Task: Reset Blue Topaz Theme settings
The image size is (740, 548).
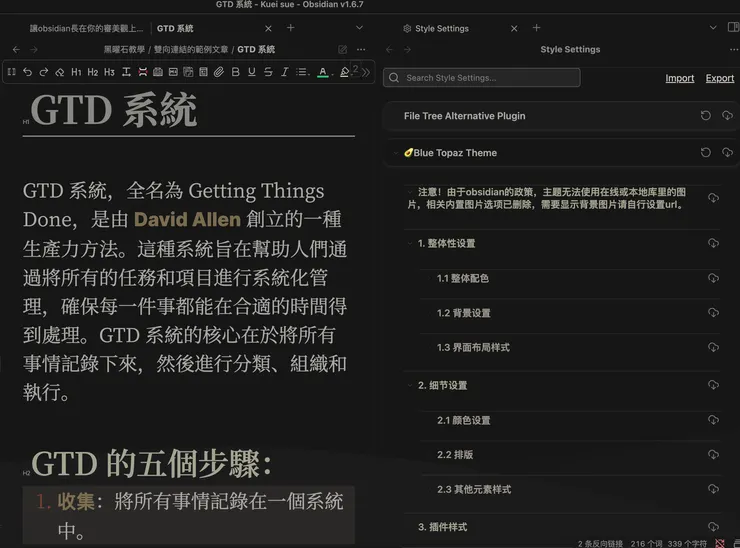Action: (x=706, y=152)
